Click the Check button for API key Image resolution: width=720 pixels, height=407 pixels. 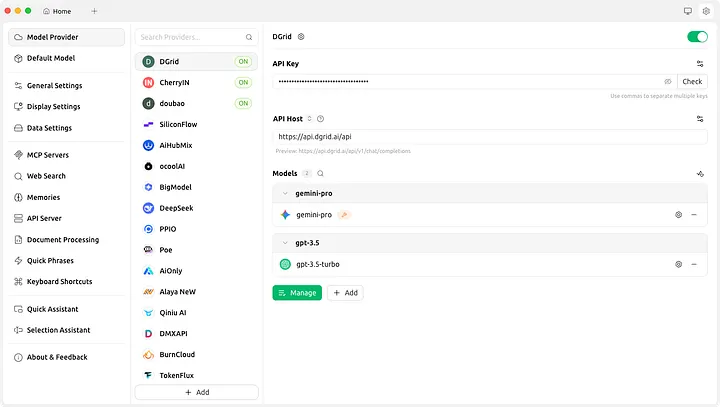692,81
